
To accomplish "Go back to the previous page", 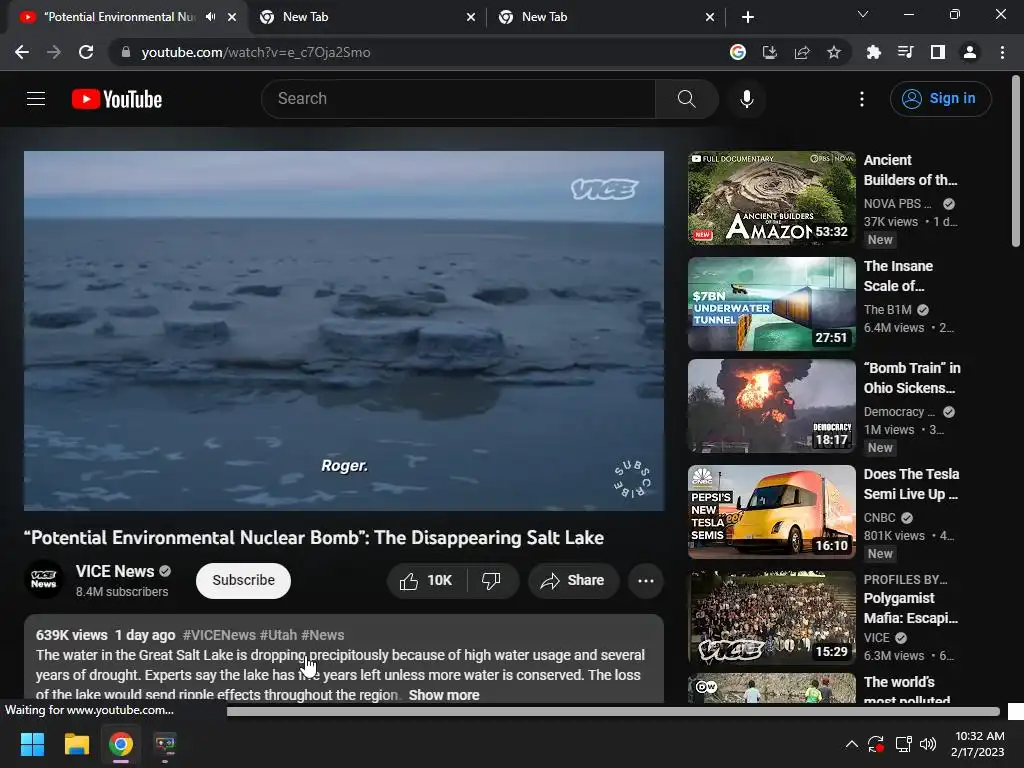I will (22, 52).
